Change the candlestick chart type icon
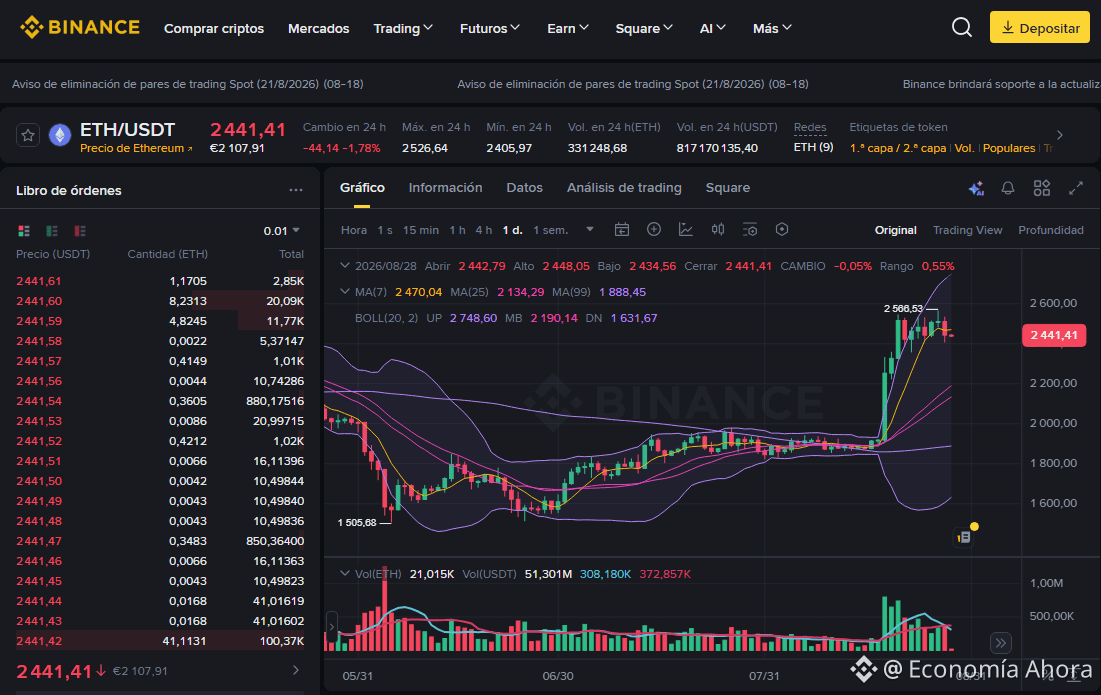The height and width of the screenshot is (695, 1101). (x=718, y=230)
